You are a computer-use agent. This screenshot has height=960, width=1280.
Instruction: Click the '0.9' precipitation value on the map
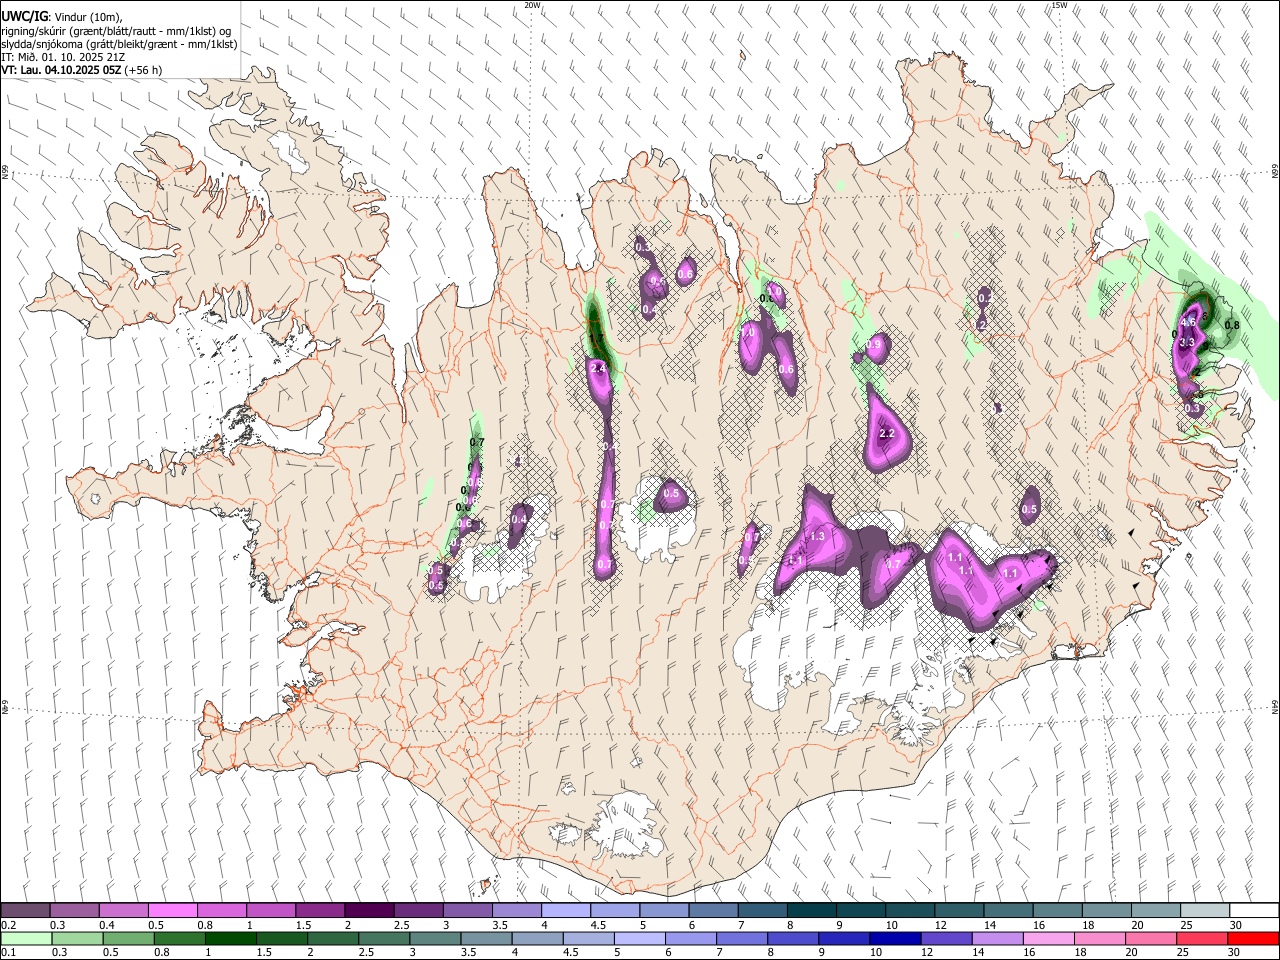874,345
